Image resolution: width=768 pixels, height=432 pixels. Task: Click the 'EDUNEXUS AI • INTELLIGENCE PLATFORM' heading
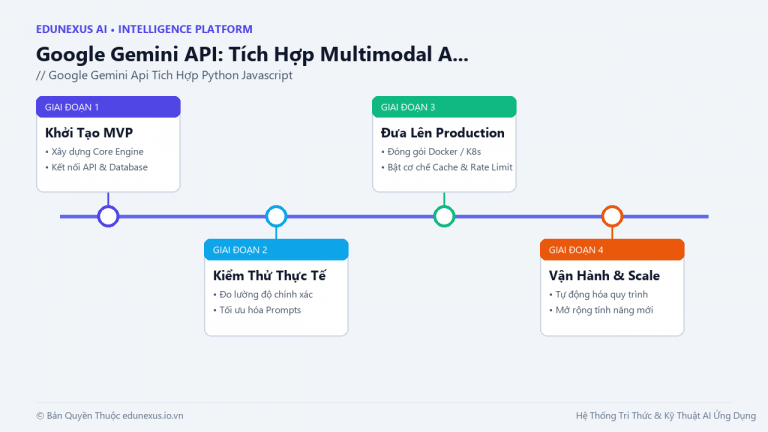(144, 29)
